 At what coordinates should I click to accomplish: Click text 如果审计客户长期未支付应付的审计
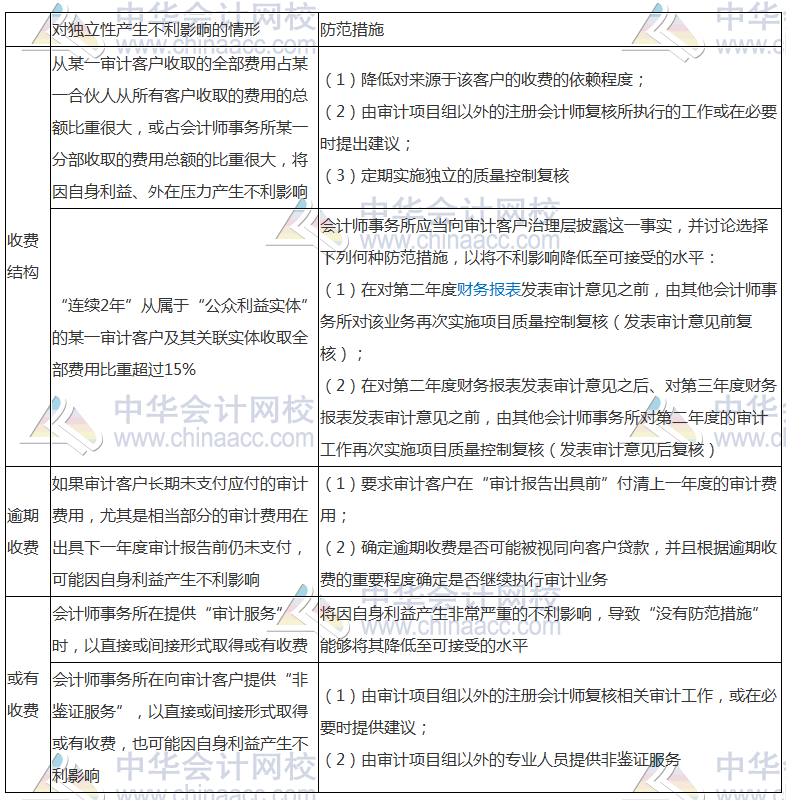(x=180, y=484)
